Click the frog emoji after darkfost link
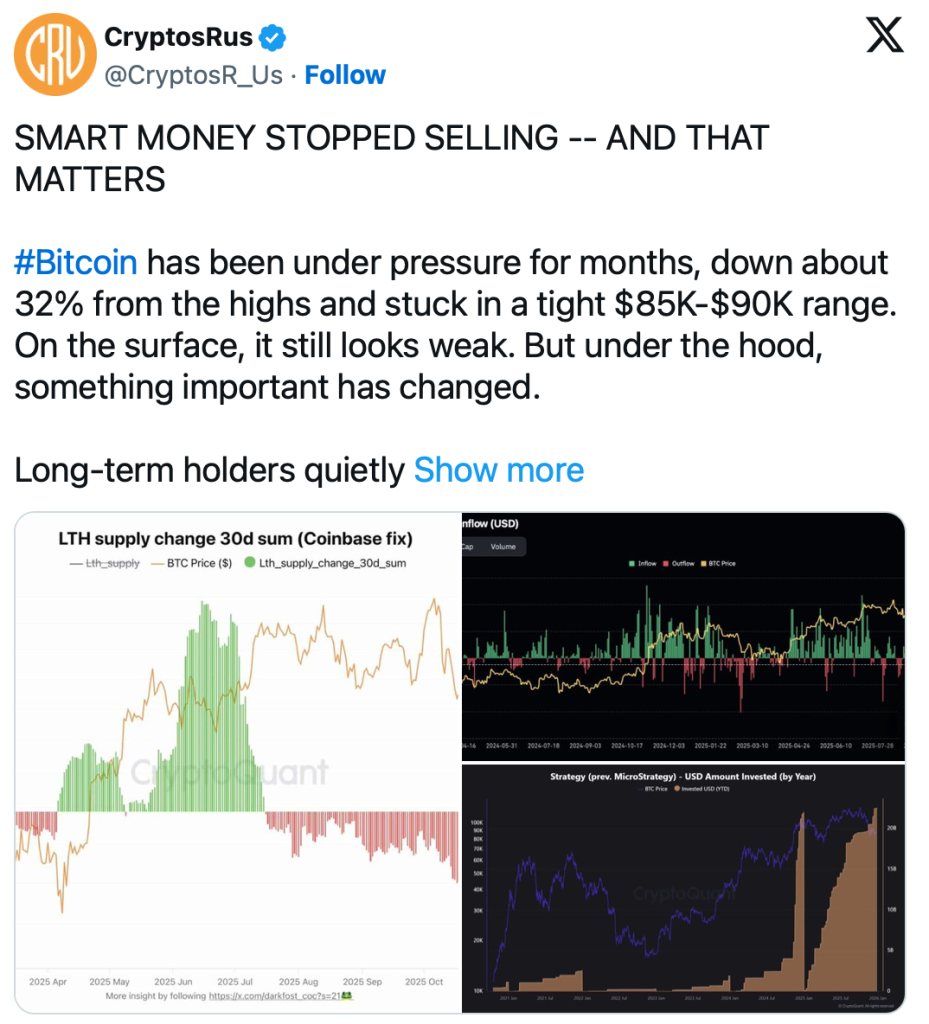Screen dimensions: 929x1024 (x=347, y=997)
